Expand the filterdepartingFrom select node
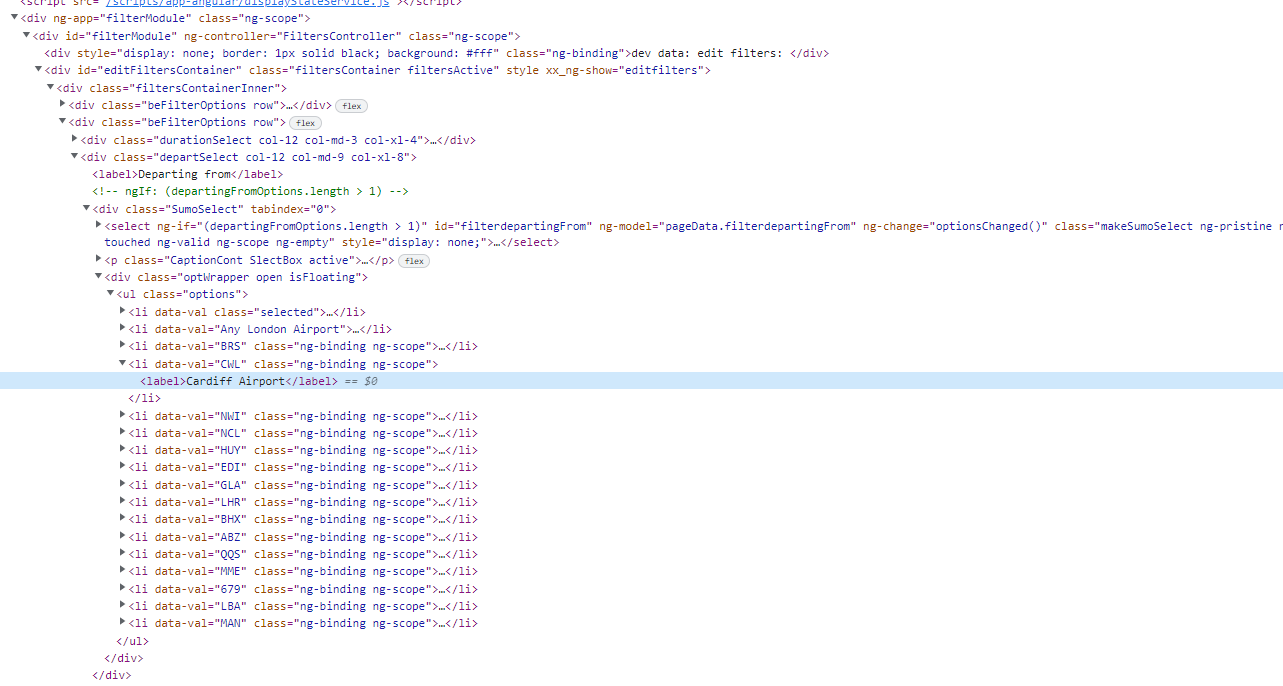This screenshot has height=686, width=1283. point(98,226)
